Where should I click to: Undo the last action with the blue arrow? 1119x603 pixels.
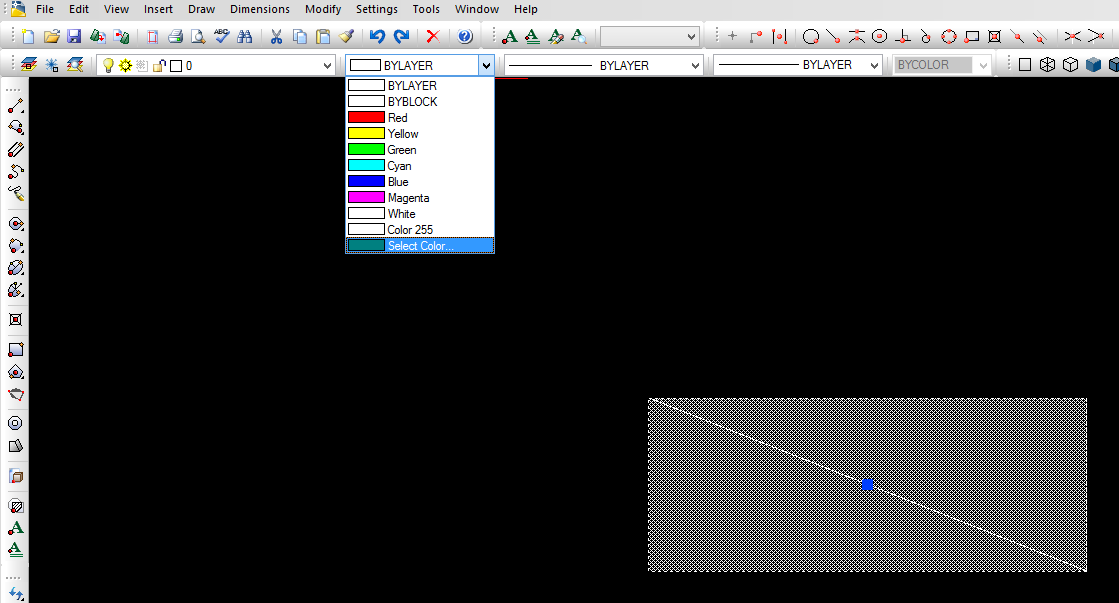coord(378,36)
